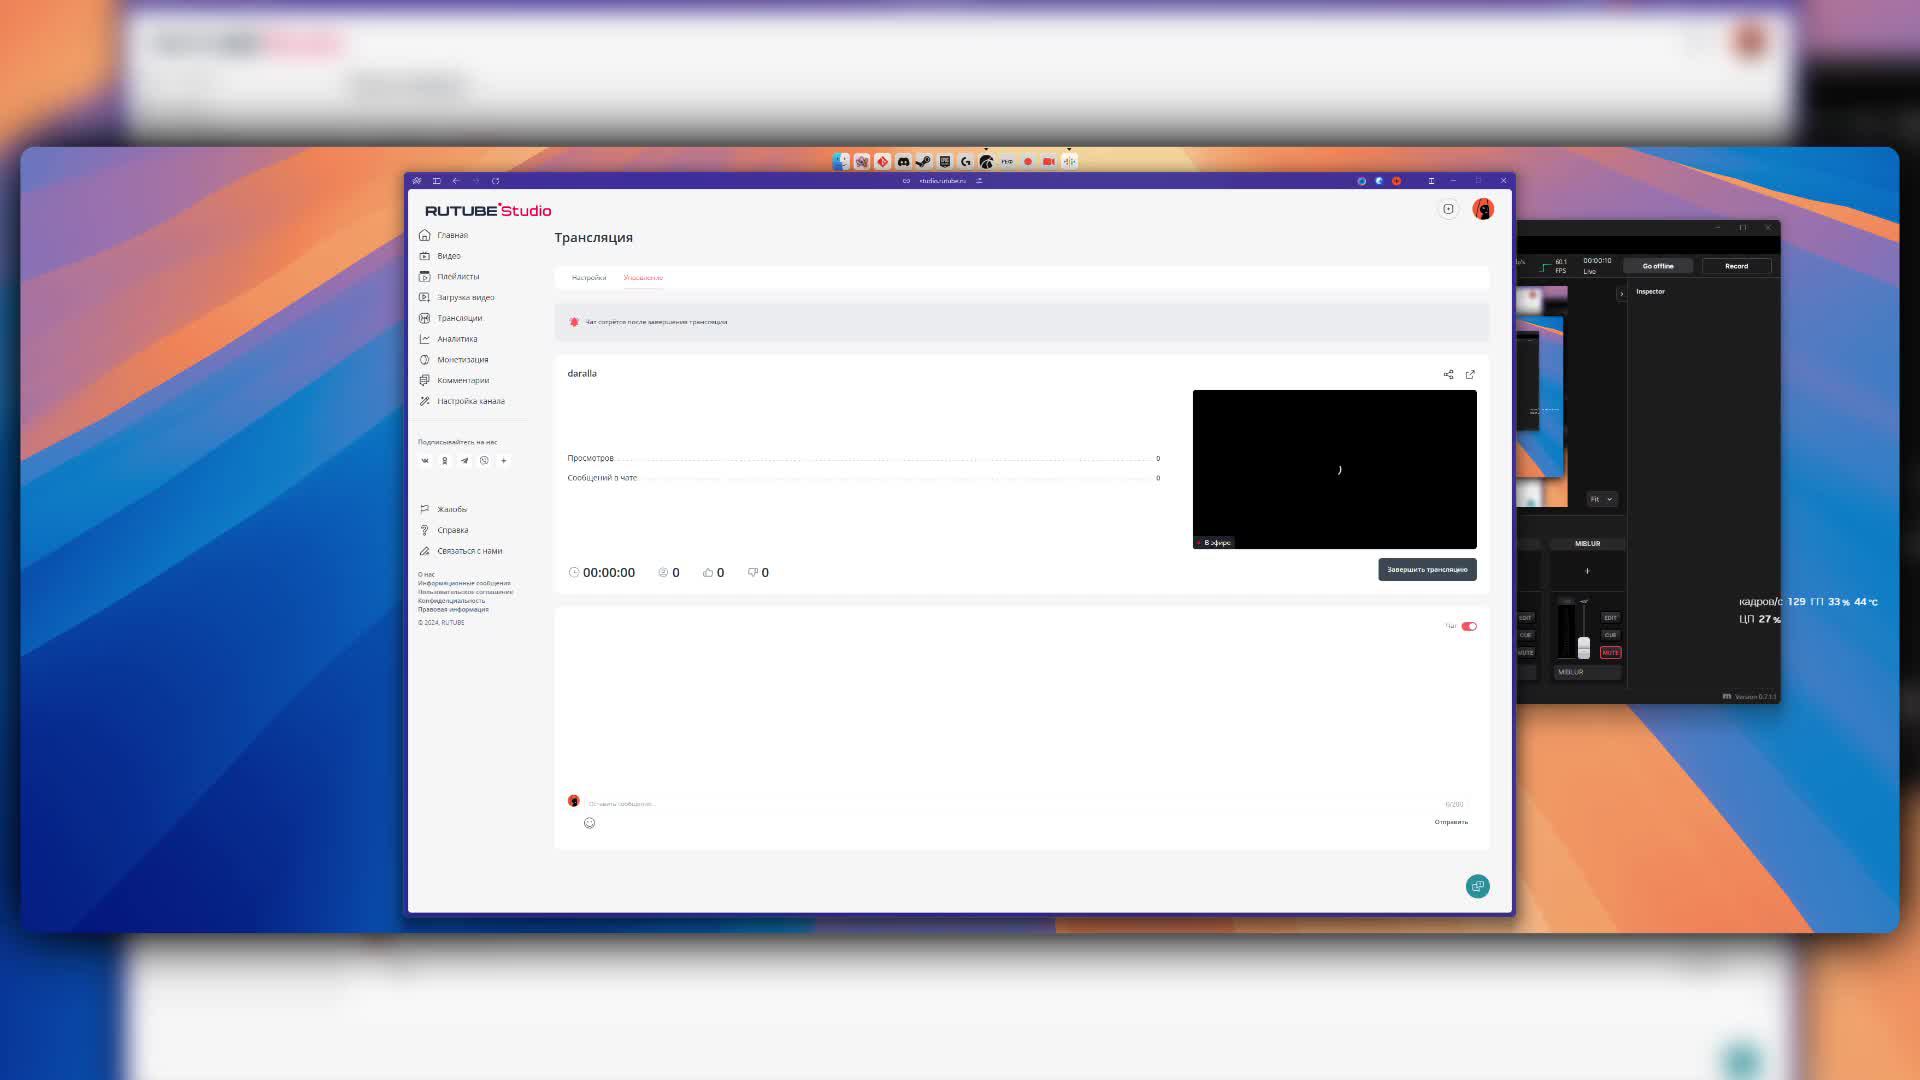Open the teal help chat bubble
The height and width of the screenshot is (1080, 1920).
[x=1477, y=886]
